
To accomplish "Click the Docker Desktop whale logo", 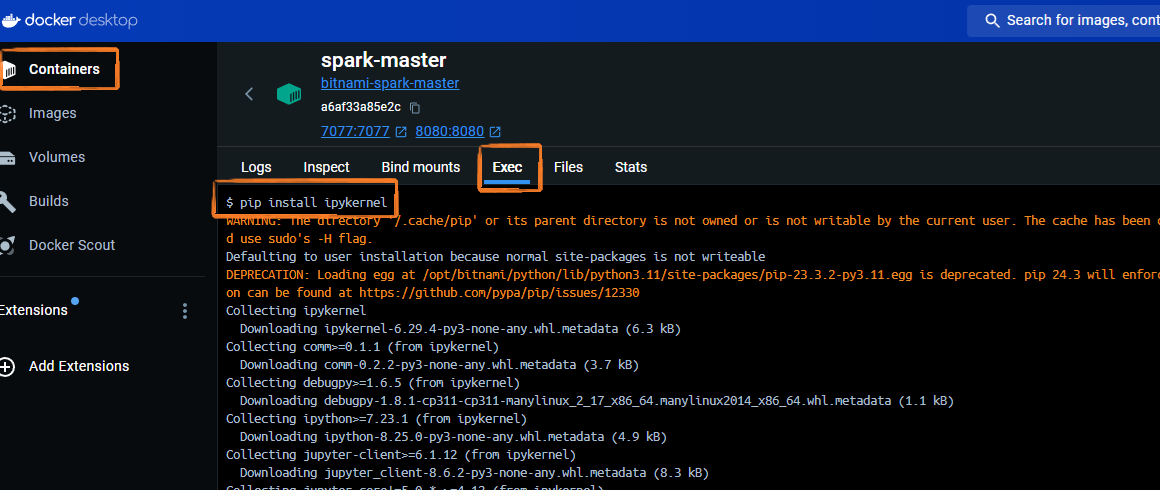I will click(10, 20).
